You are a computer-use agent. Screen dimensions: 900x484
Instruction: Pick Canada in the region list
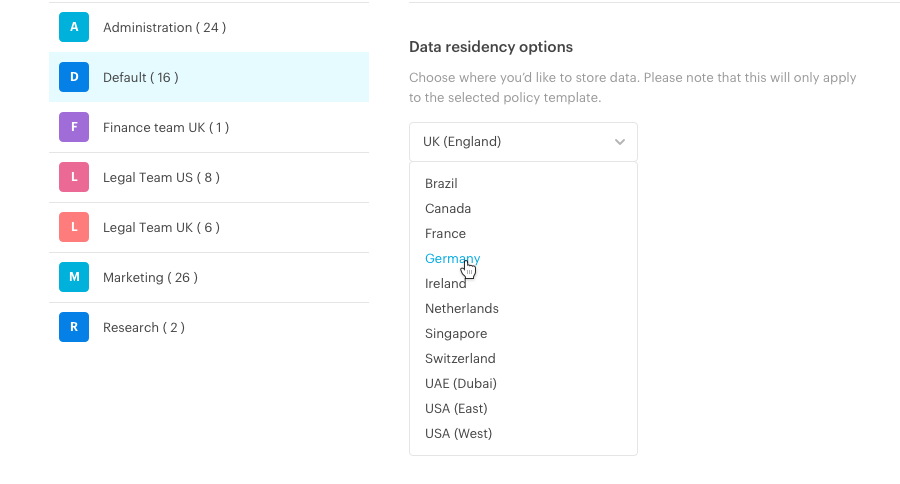448,208
